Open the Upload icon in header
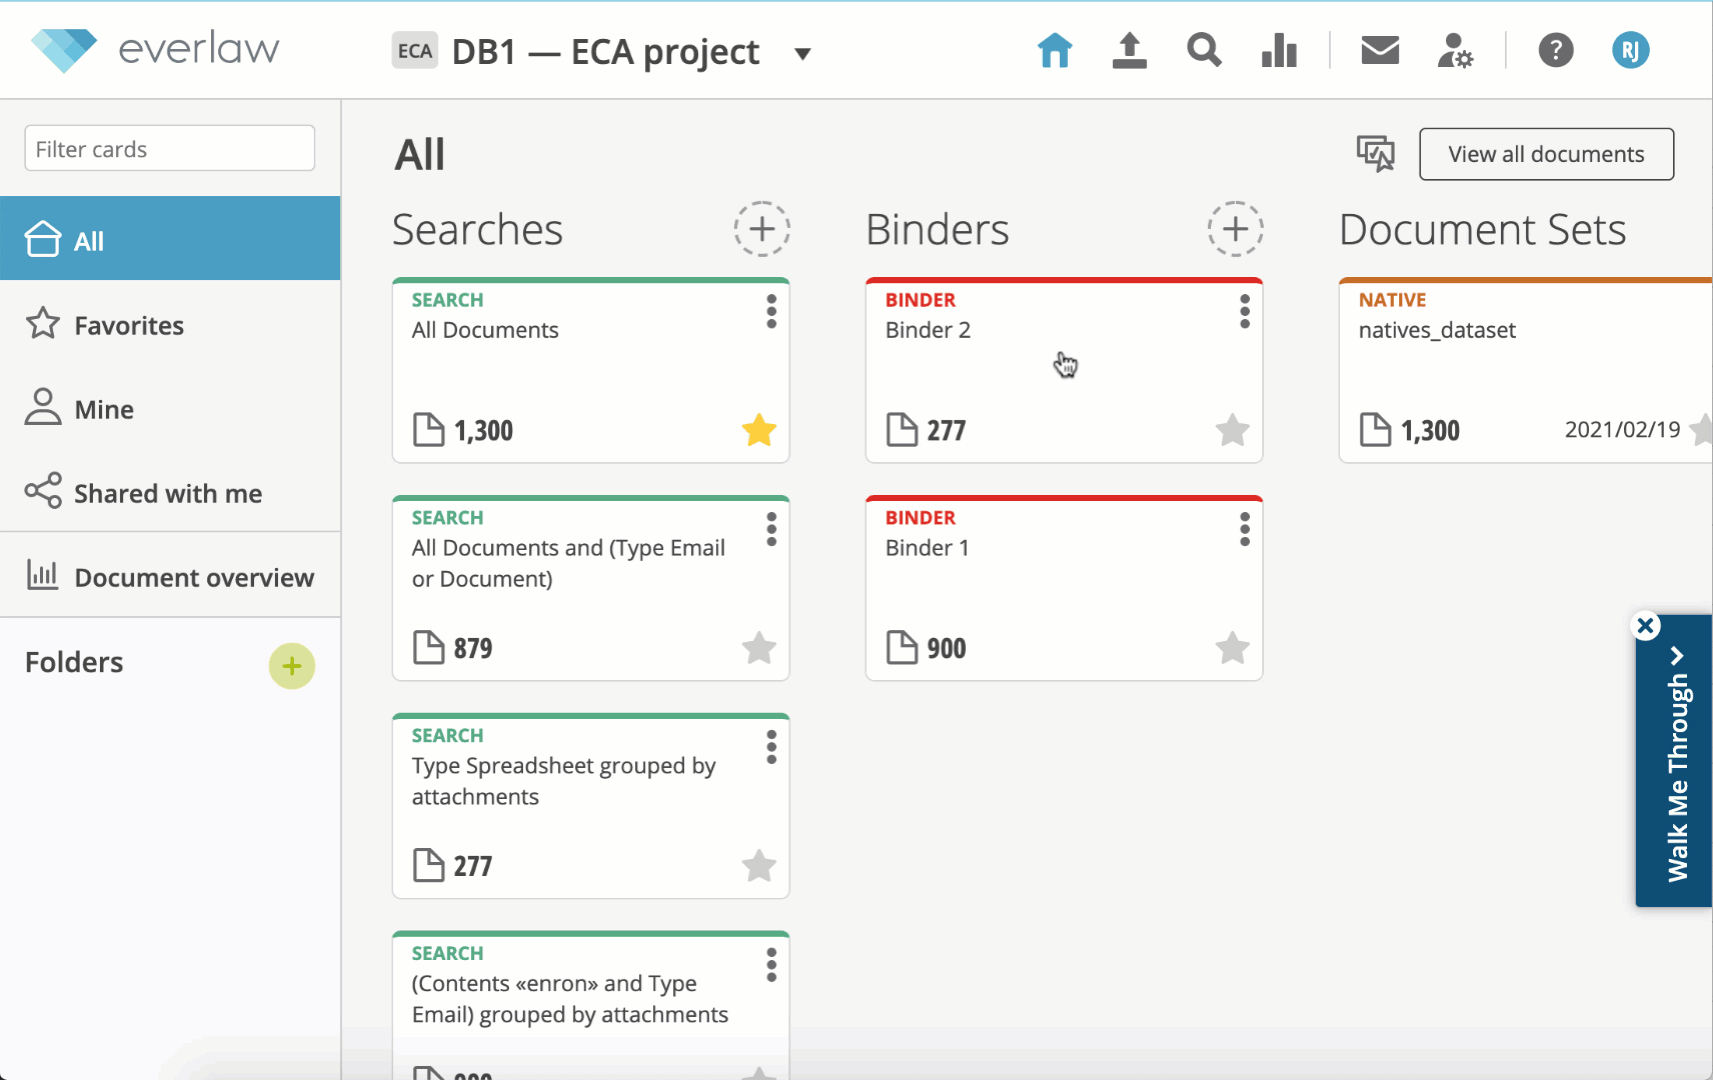Screen dimensions: 1713x1080 [1129, 50]
